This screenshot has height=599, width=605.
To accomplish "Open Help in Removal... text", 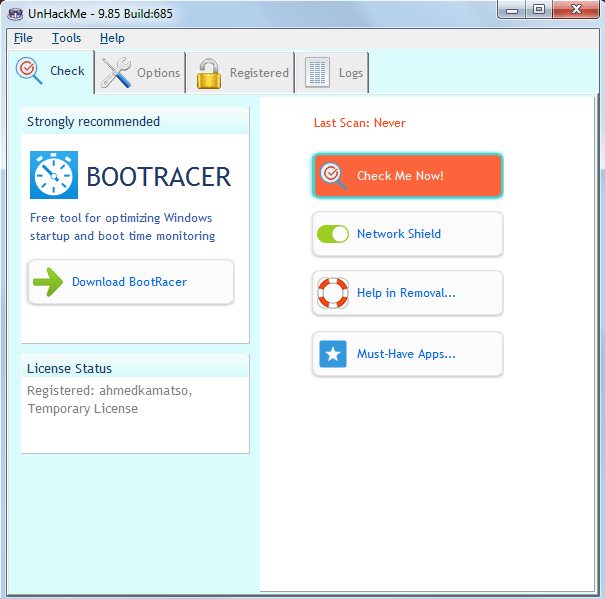I will [x=406, y=293].
